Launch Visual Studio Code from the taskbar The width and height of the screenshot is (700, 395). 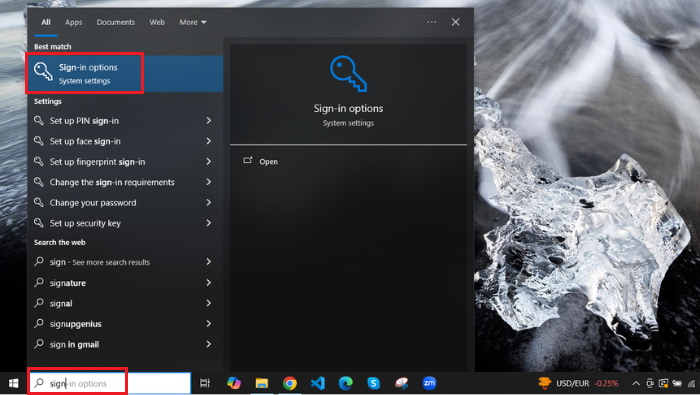(317, 383)
